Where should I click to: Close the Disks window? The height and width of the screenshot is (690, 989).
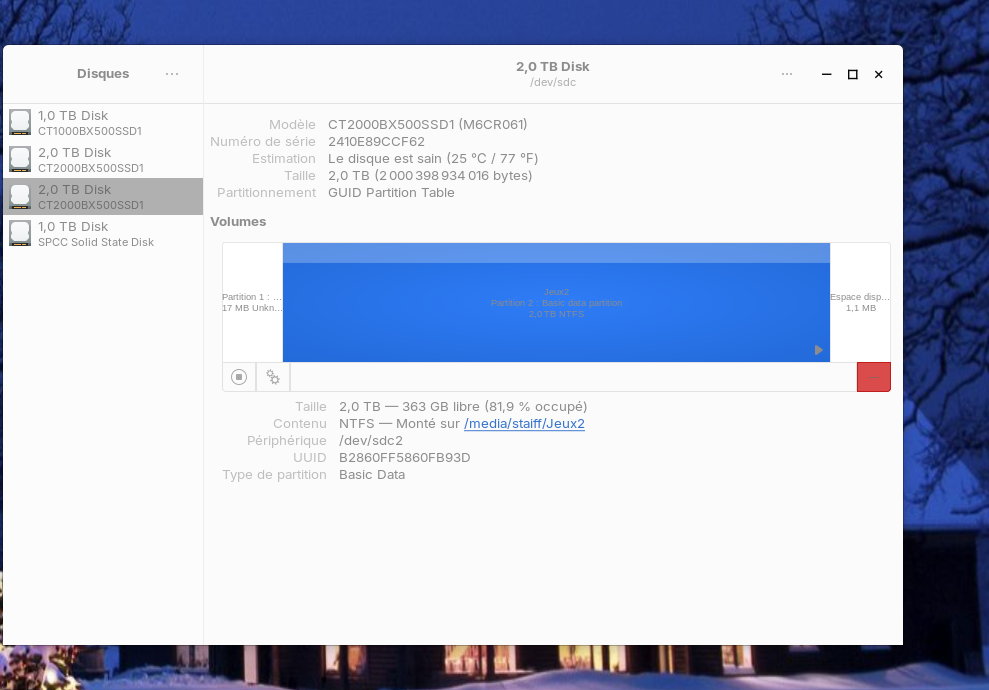[878, 74]
